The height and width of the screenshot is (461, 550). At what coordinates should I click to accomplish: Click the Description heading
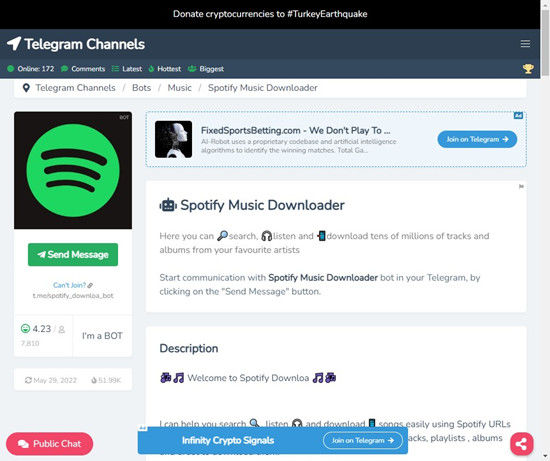(x=189, y=348)
